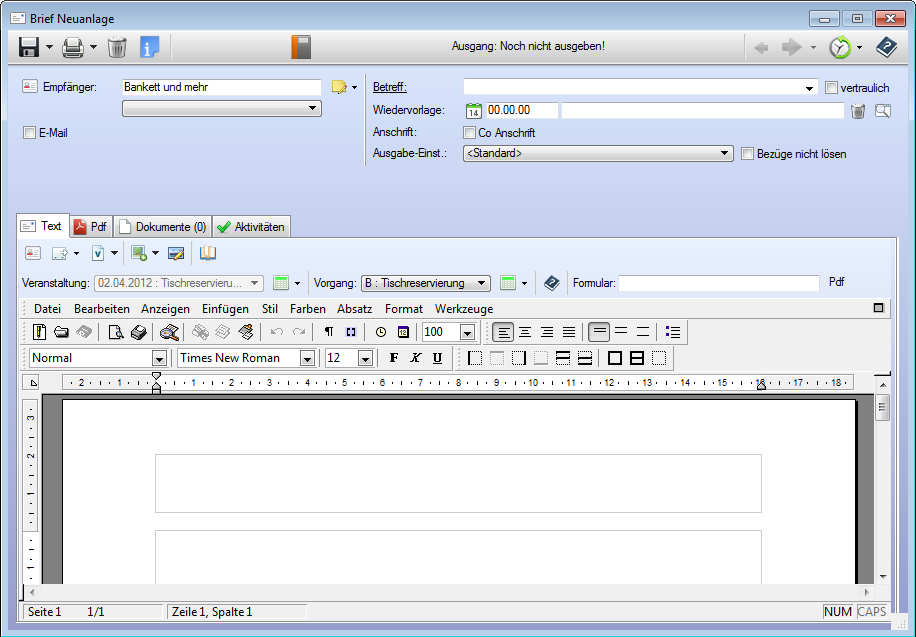The image size is (916, 637).
Task: Show paragraph marks with pilcrow icon
Action: pos(329,332)
